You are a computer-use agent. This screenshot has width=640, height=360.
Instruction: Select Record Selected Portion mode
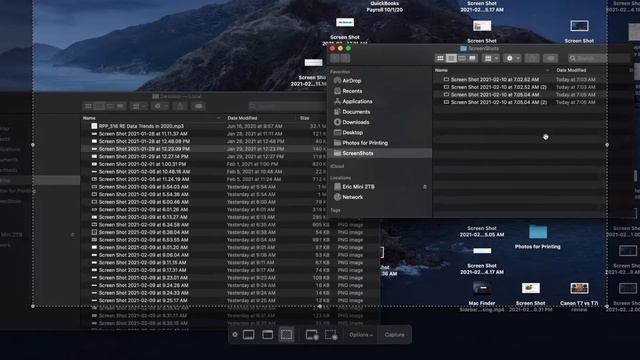click(331, 335)
